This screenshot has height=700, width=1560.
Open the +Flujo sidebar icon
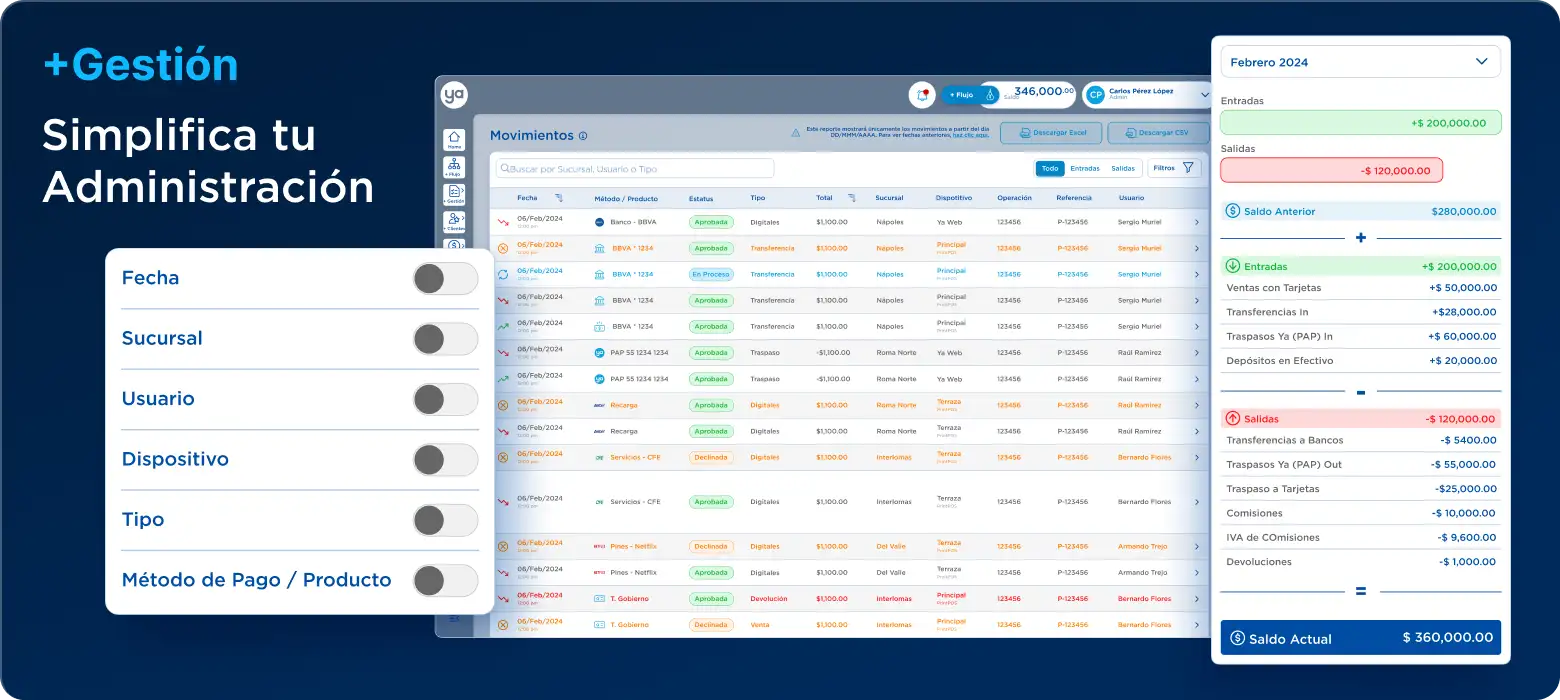point(454,167)
